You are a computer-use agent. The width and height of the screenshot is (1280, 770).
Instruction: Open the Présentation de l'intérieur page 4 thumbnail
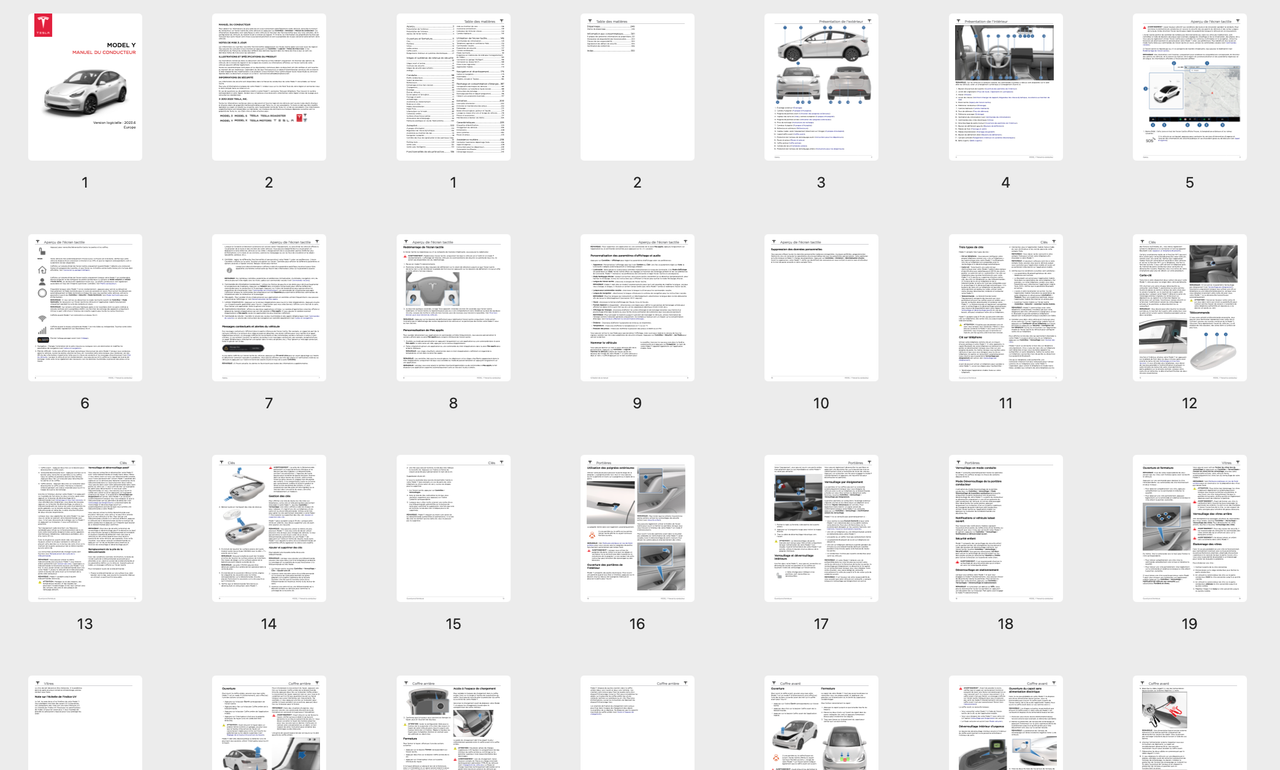point(1005,87)
